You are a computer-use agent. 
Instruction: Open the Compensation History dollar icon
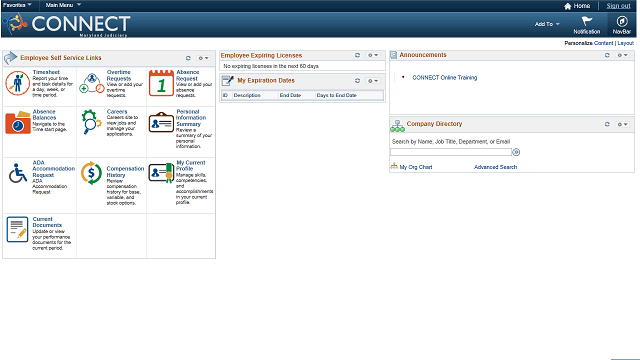(91, 173)
